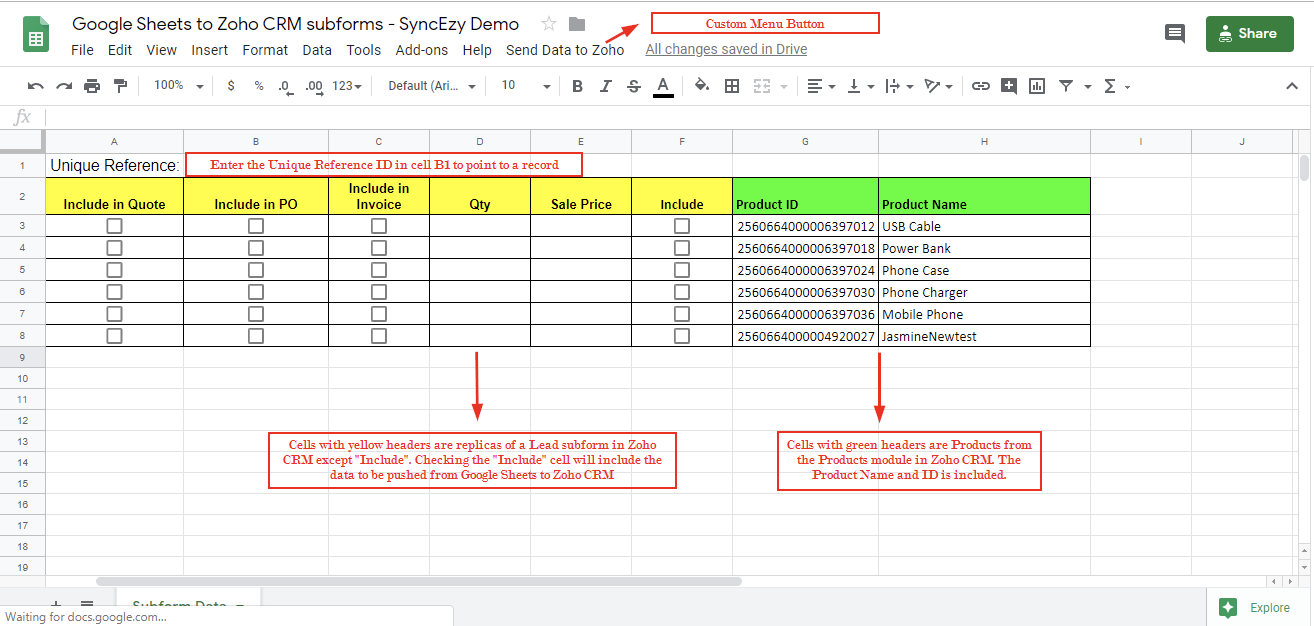Check Include in Quote for USB Cable
The image size is (1314, 626).
coord(114,226)
